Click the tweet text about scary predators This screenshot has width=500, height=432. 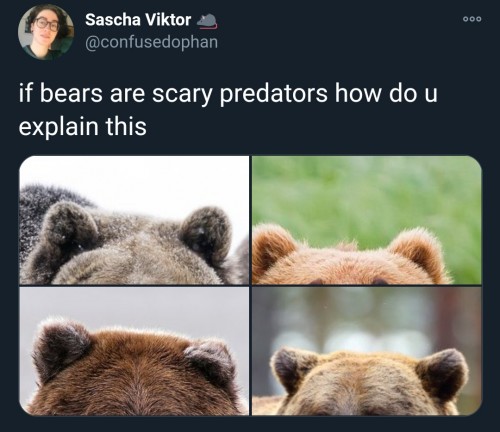tap(228, 110)
